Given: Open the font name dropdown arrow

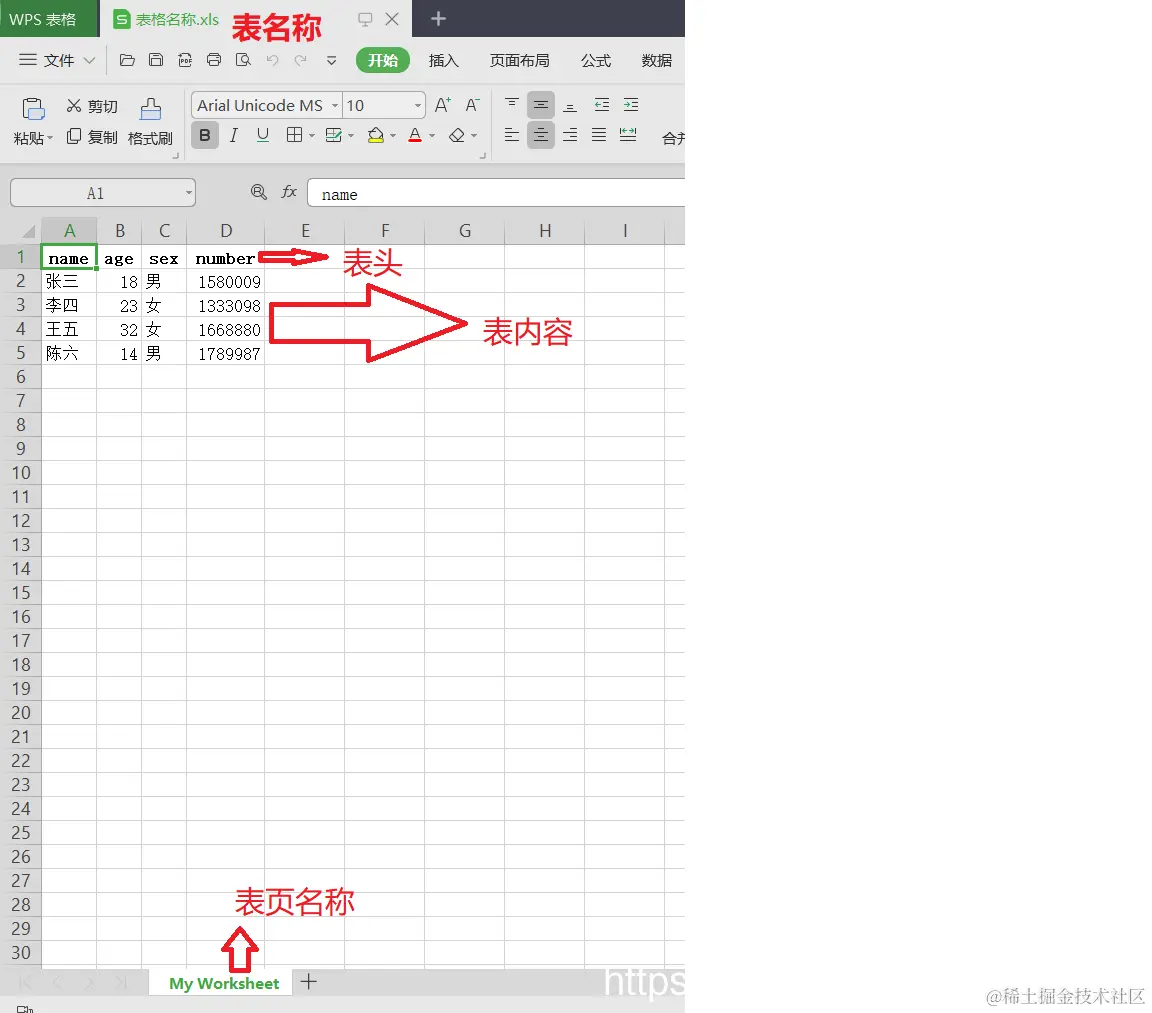Looking at the screenshot, I should pos(335,106).
